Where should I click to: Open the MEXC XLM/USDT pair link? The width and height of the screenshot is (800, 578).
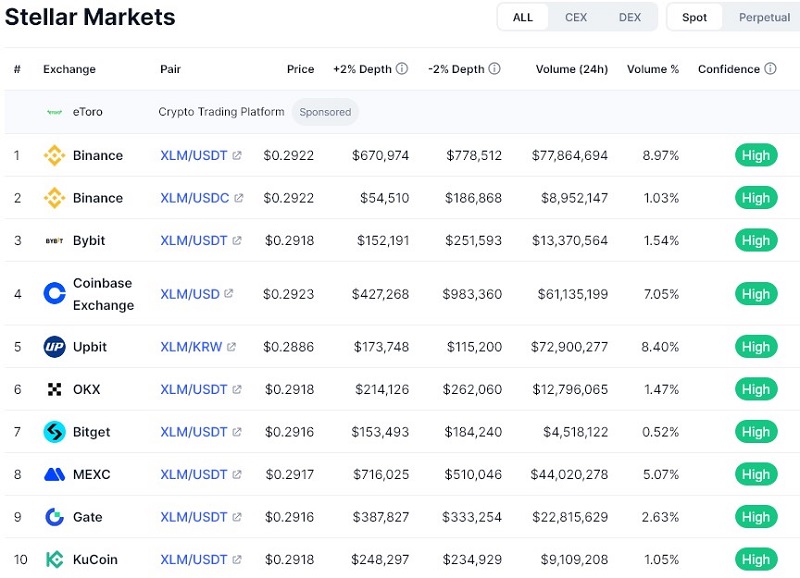[x=194, y=474]
